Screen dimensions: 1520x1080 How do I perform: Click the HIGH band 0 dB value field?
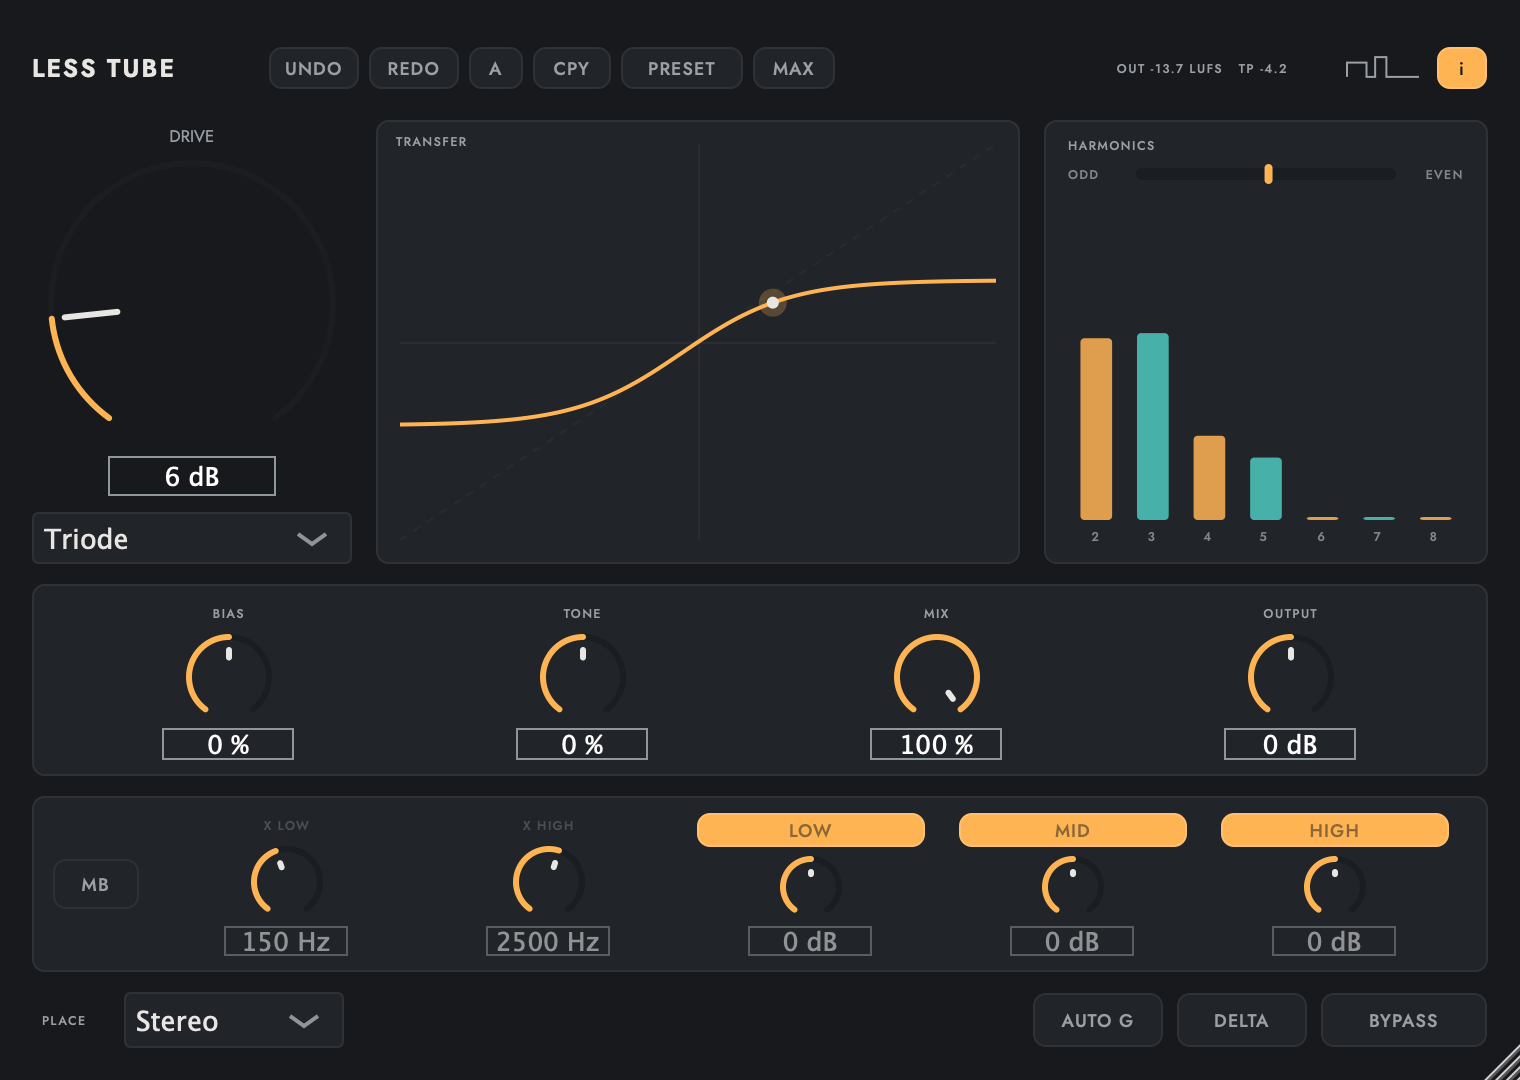[1334, 941]
